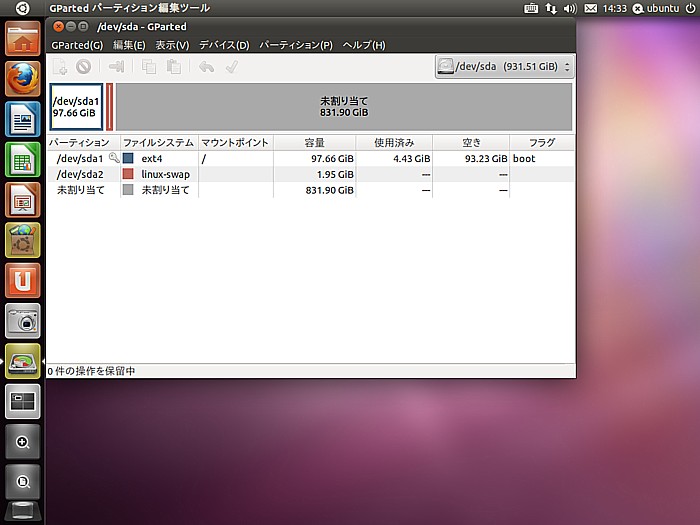
Task: Open the 表示(V) menu
Action: pyautogui.click(x=172, y=45)
